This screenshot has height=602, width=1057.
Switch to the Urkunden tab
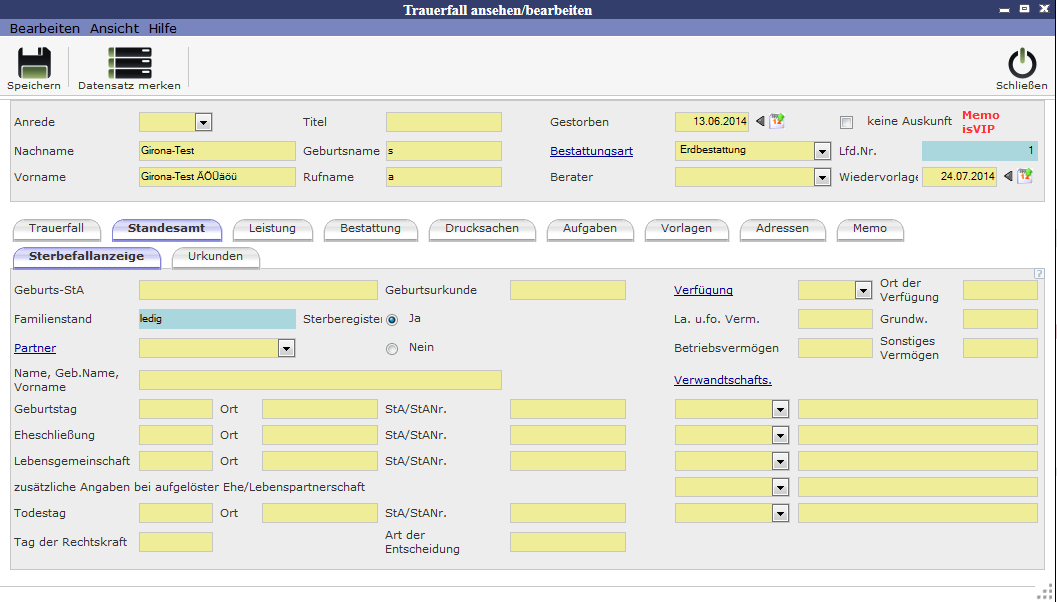point(215,257)
